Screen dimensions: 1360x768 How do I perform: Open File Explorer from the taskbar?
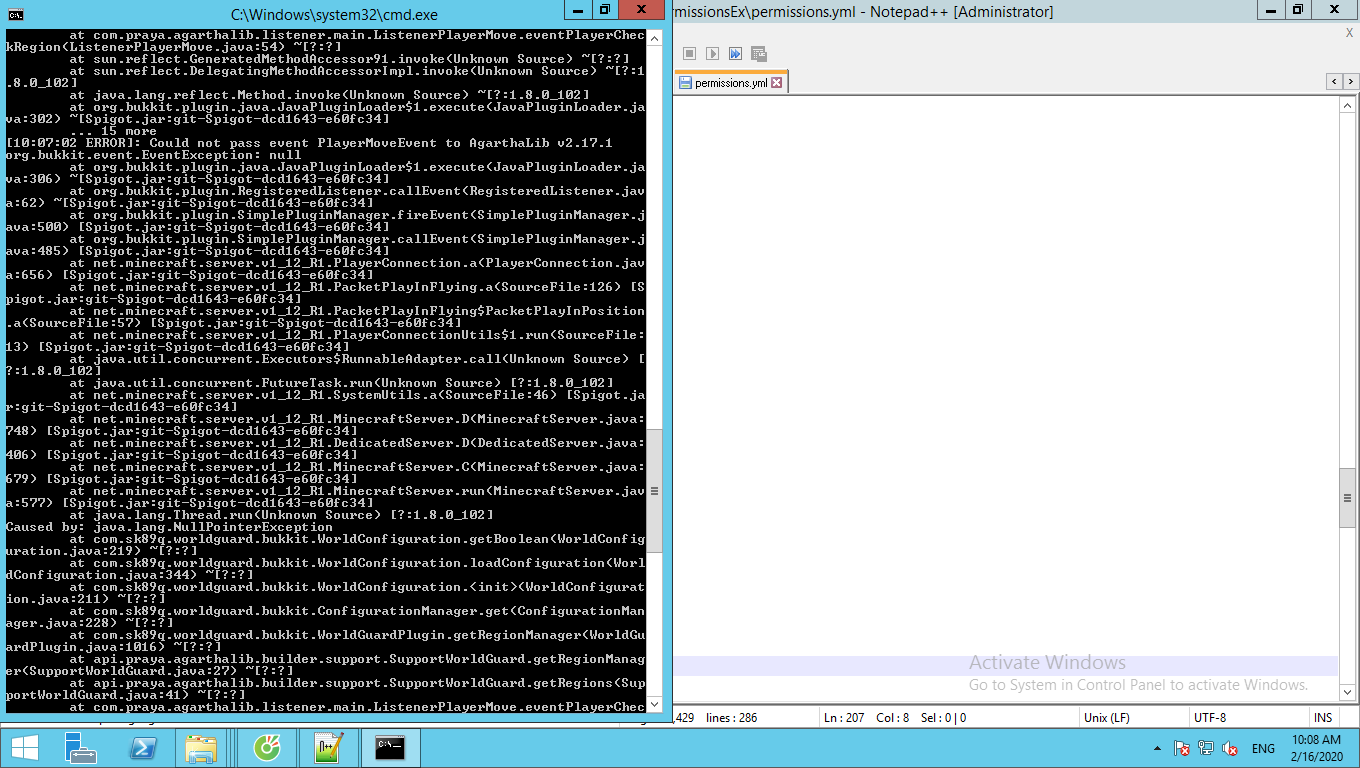tap(203, 747)
